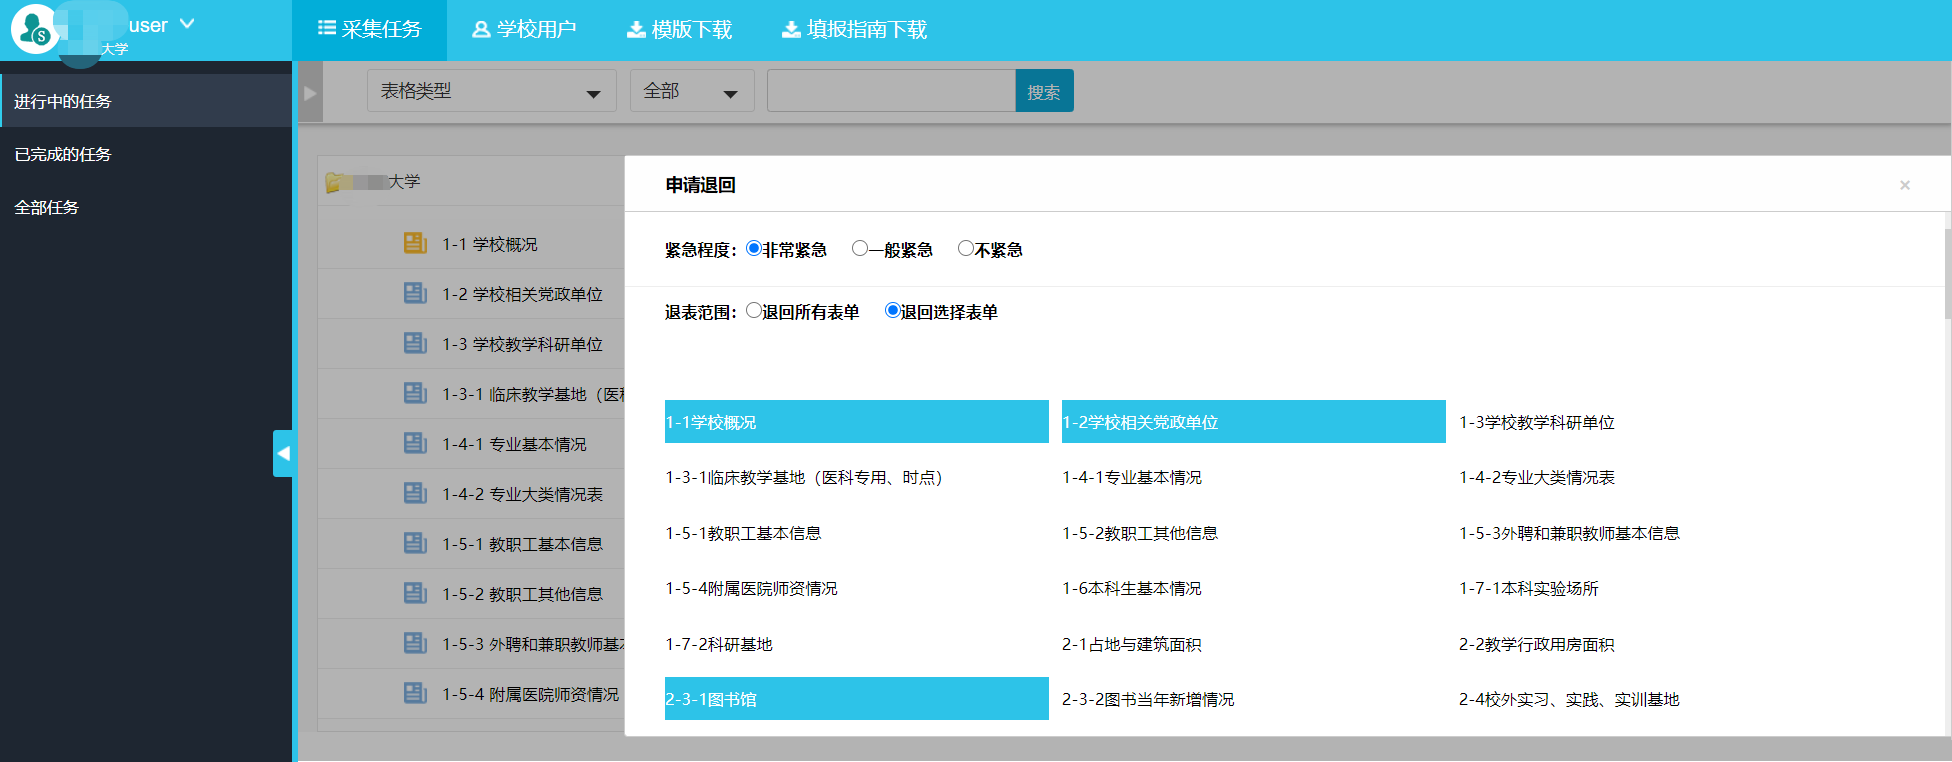The width and height of the screenshot is (1952, 762).
Task: Click the yellow form icon for 1-1 学校概况
Action: (x=415, y=243)
